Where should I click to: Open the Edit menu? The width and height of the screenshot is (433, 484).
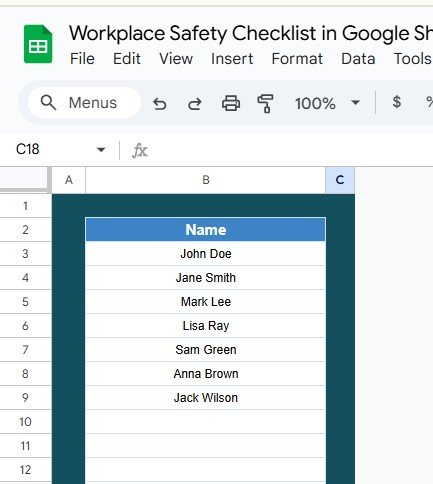pos(127,59)
